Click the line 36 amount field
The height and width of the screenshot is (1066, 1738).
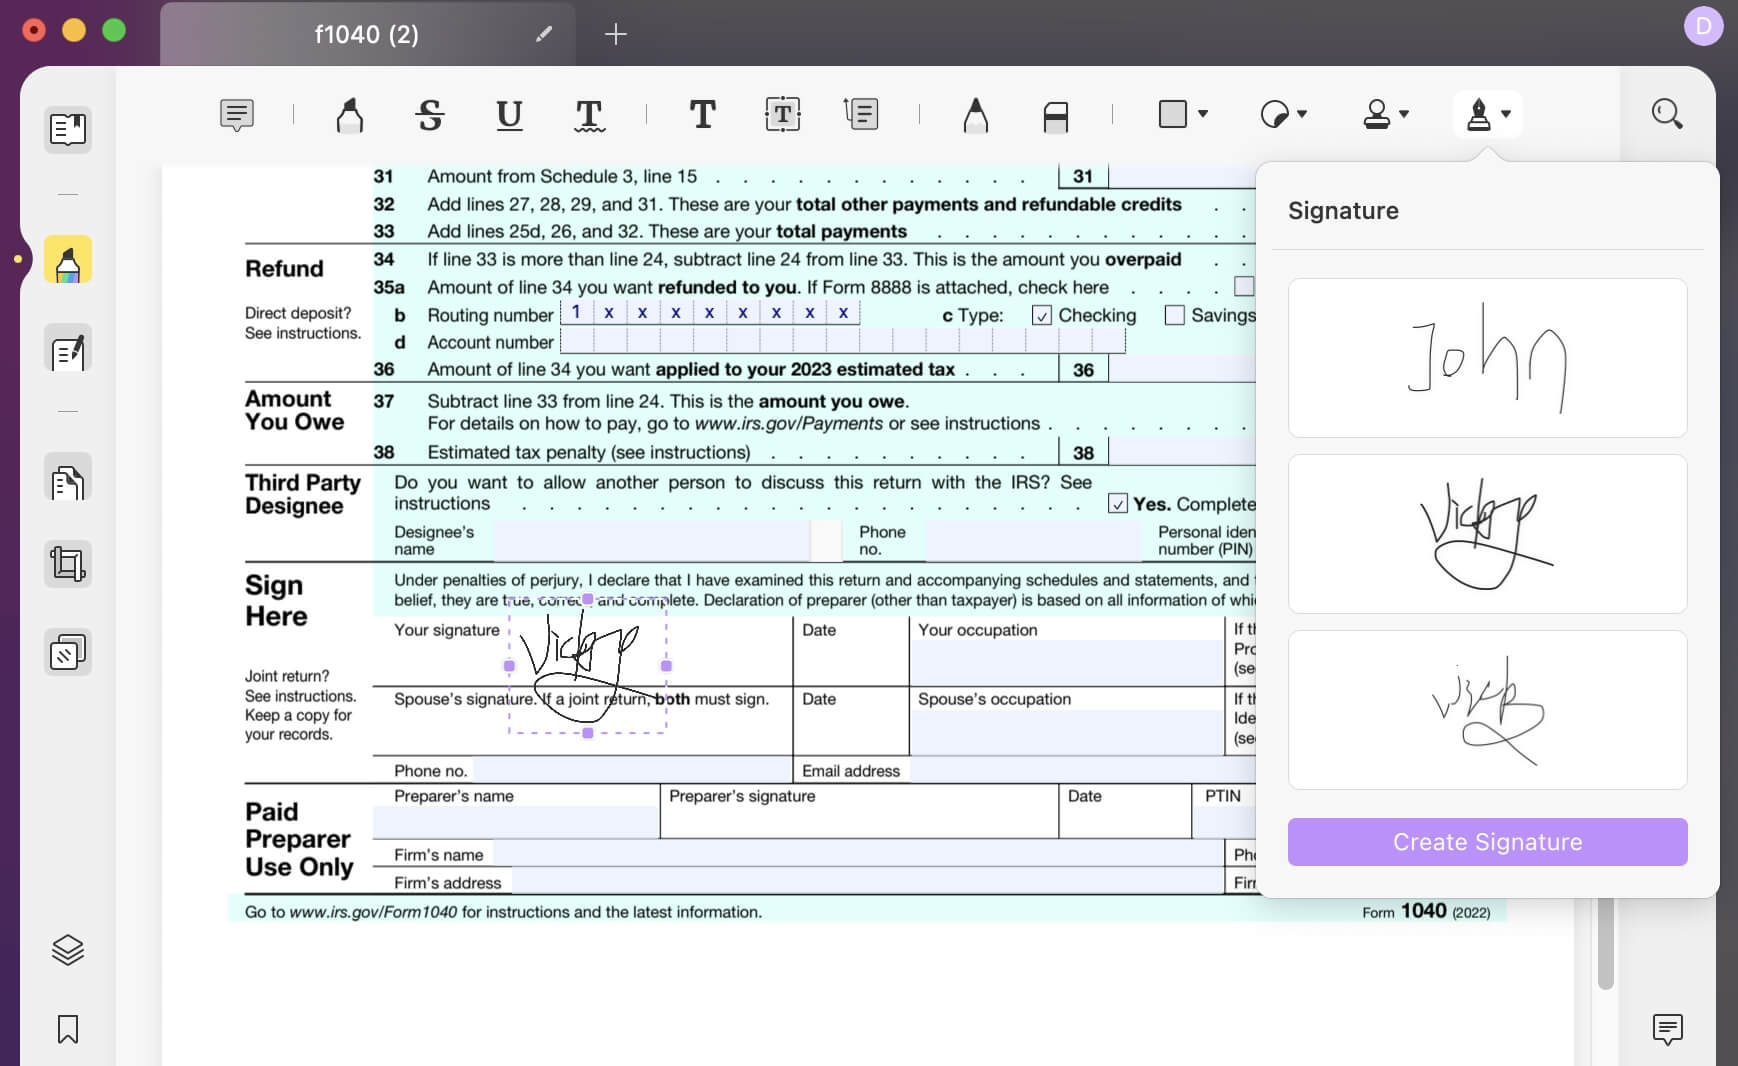(1182, 370)
